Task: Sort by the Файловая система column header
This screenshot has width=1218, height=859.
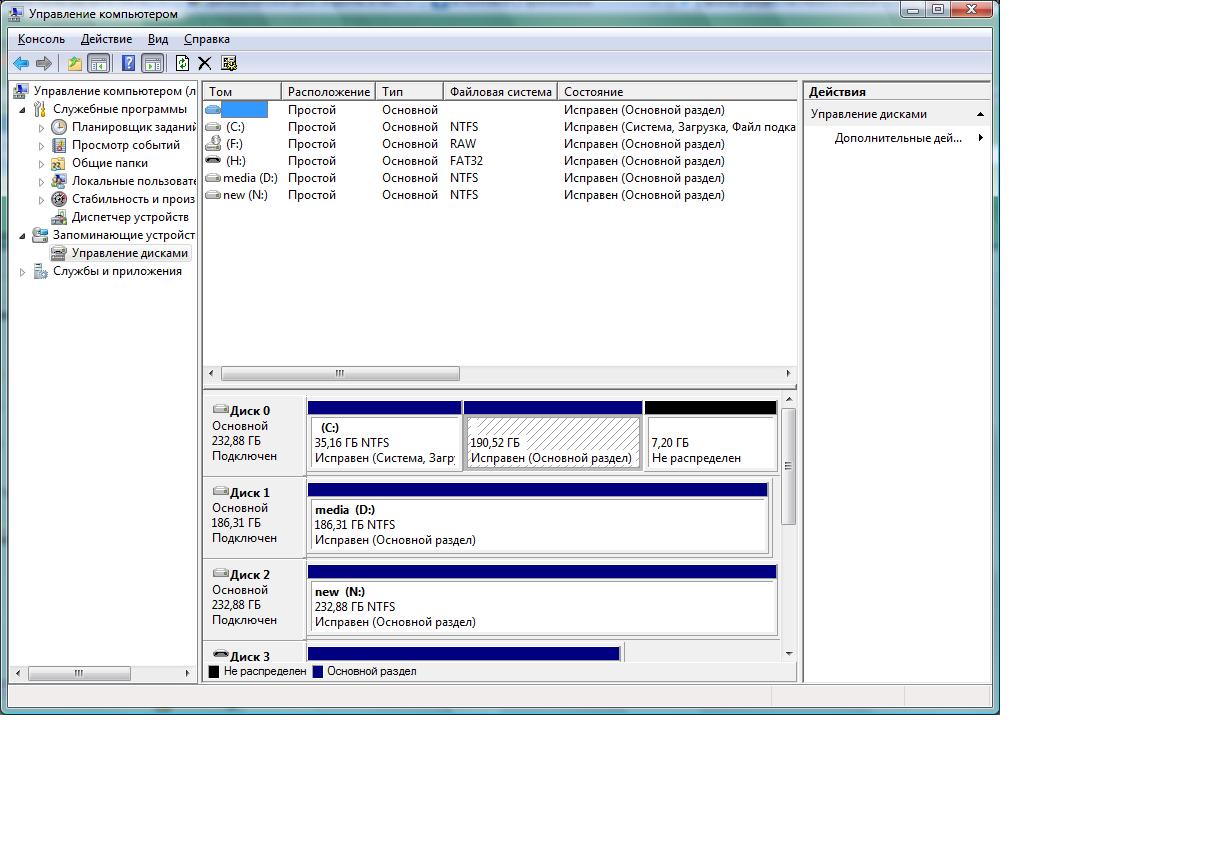Action: coord(501,92)
